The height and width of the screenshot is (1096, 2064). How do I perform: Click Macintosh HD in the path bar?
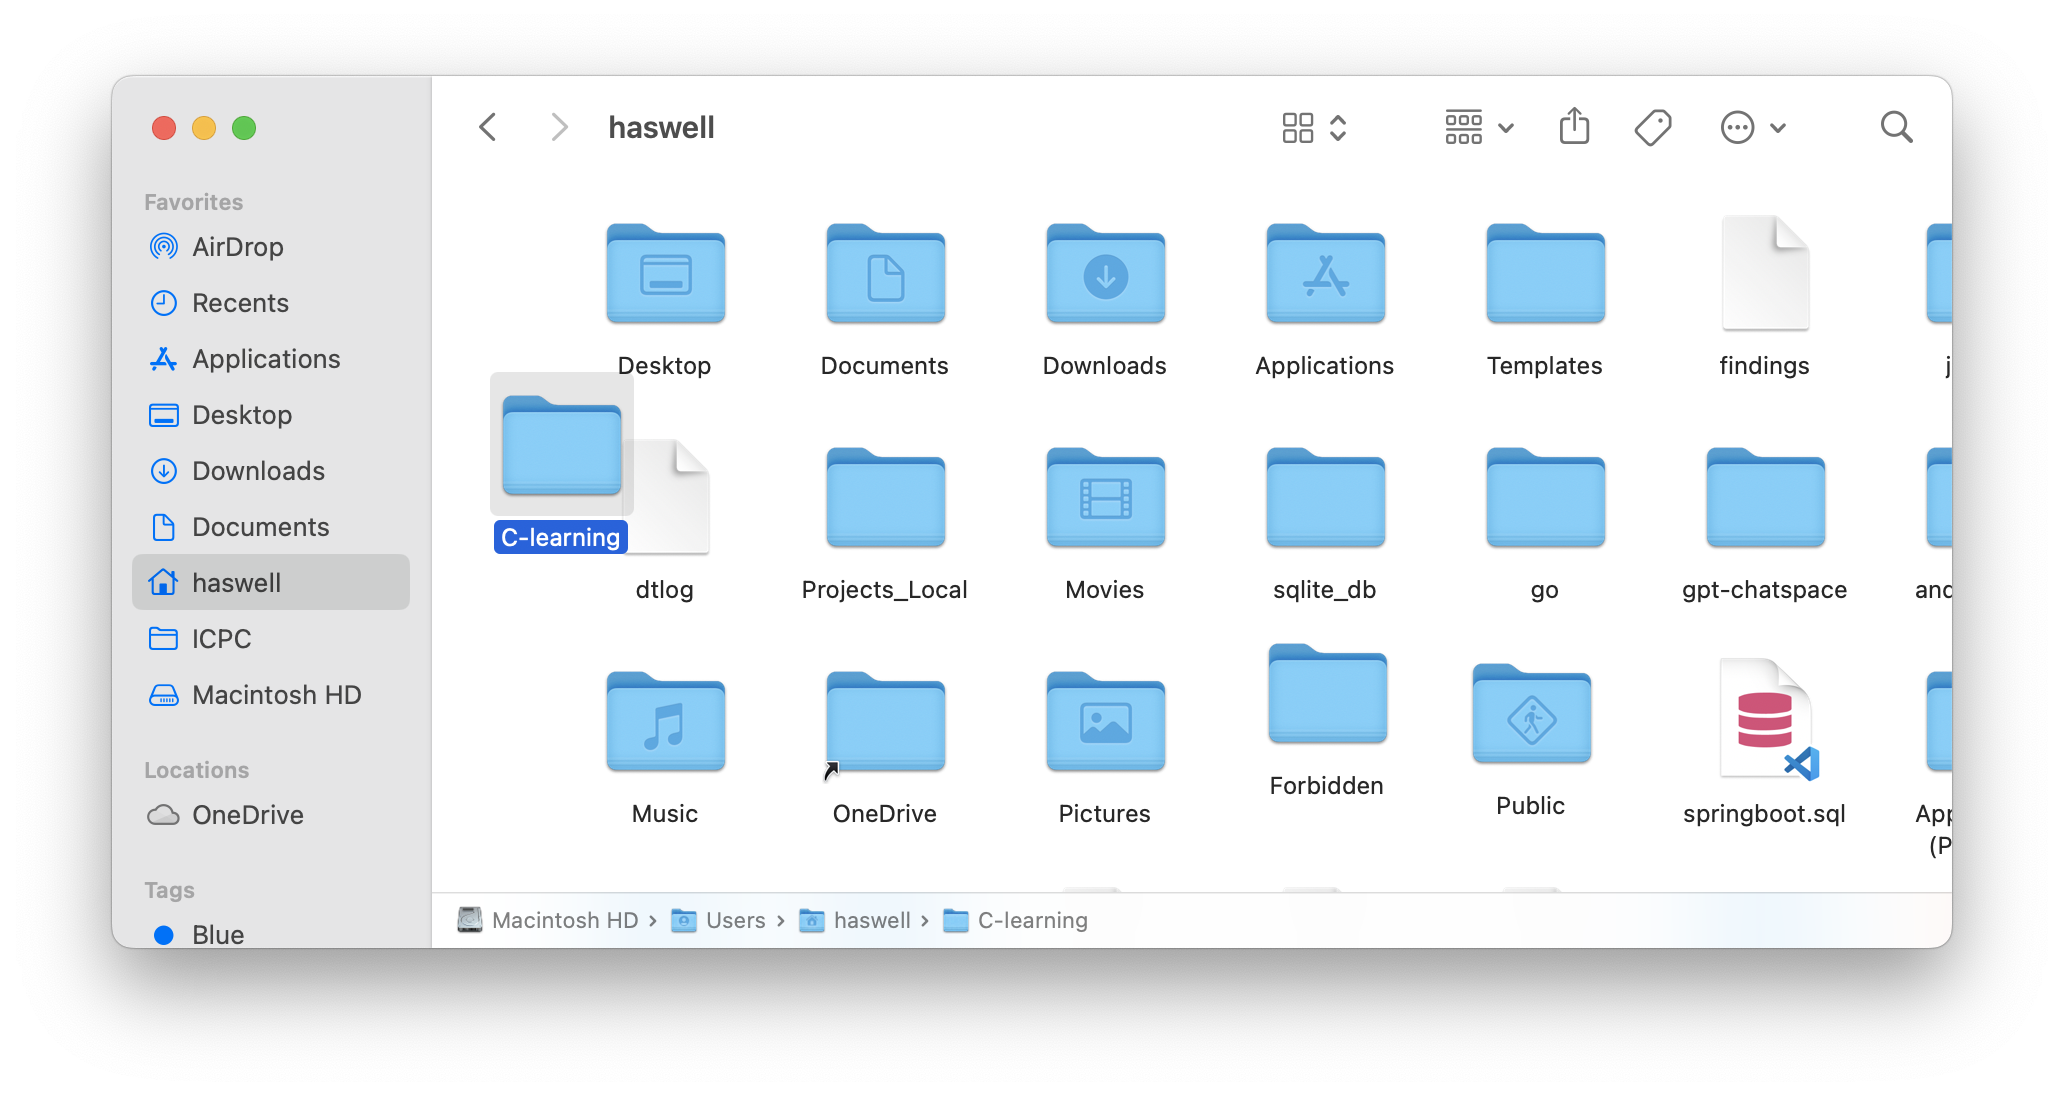tap(564, 920)
